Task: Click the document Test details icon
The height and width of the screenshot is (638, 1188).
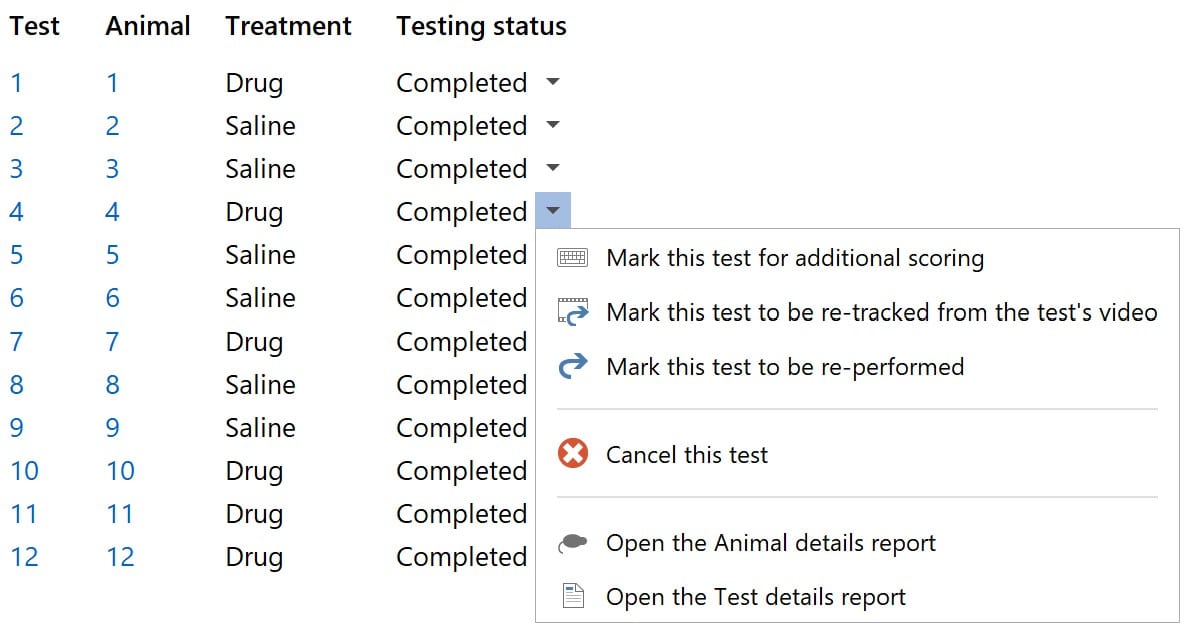Action: [572, 597]
